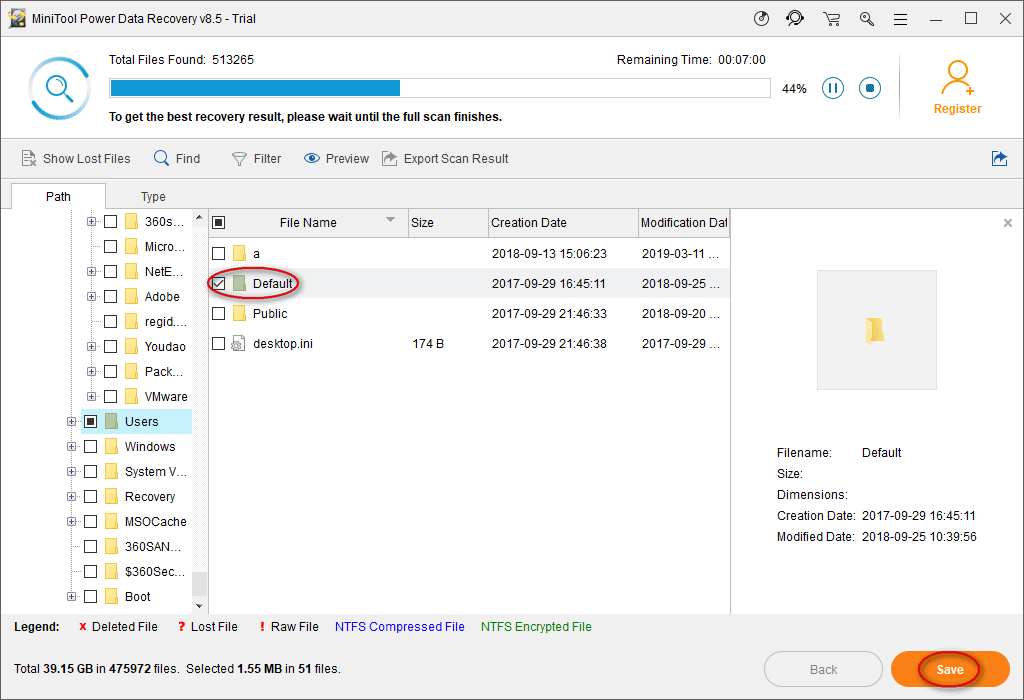Click the File Name sort arrow

click(391, 220)
